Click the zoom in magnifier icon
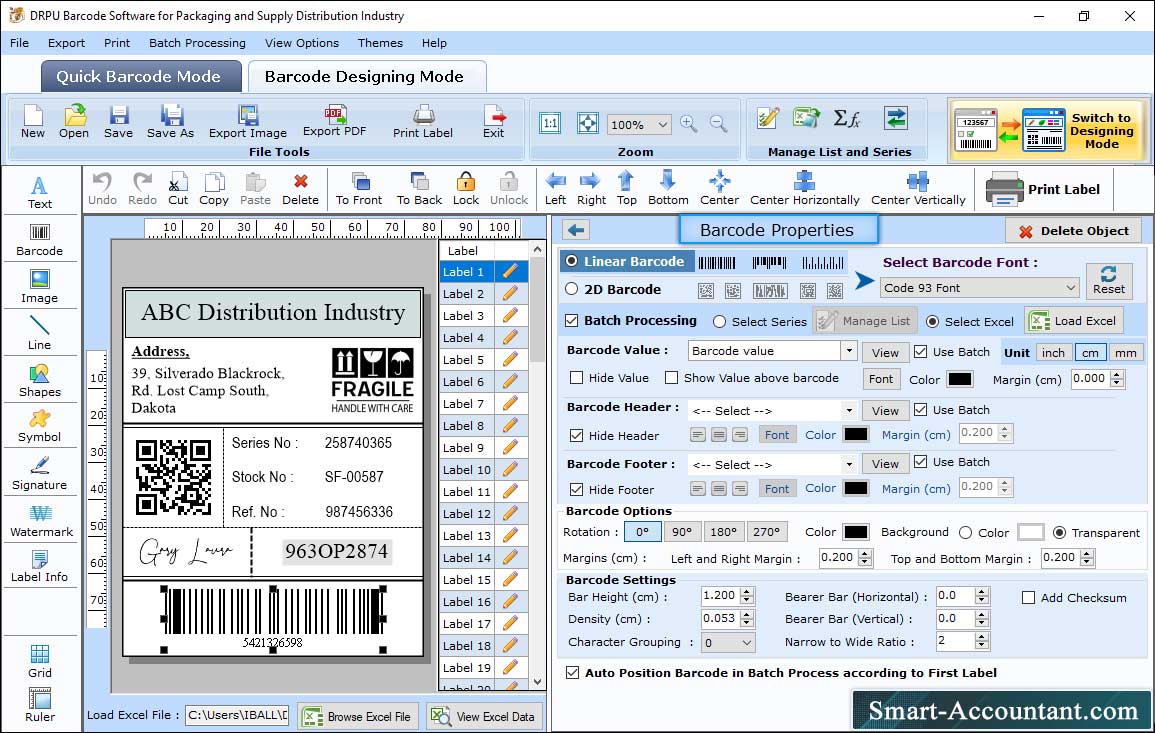Image resolution: width=1155 pixels, height=733 pixels. (689, 124)
